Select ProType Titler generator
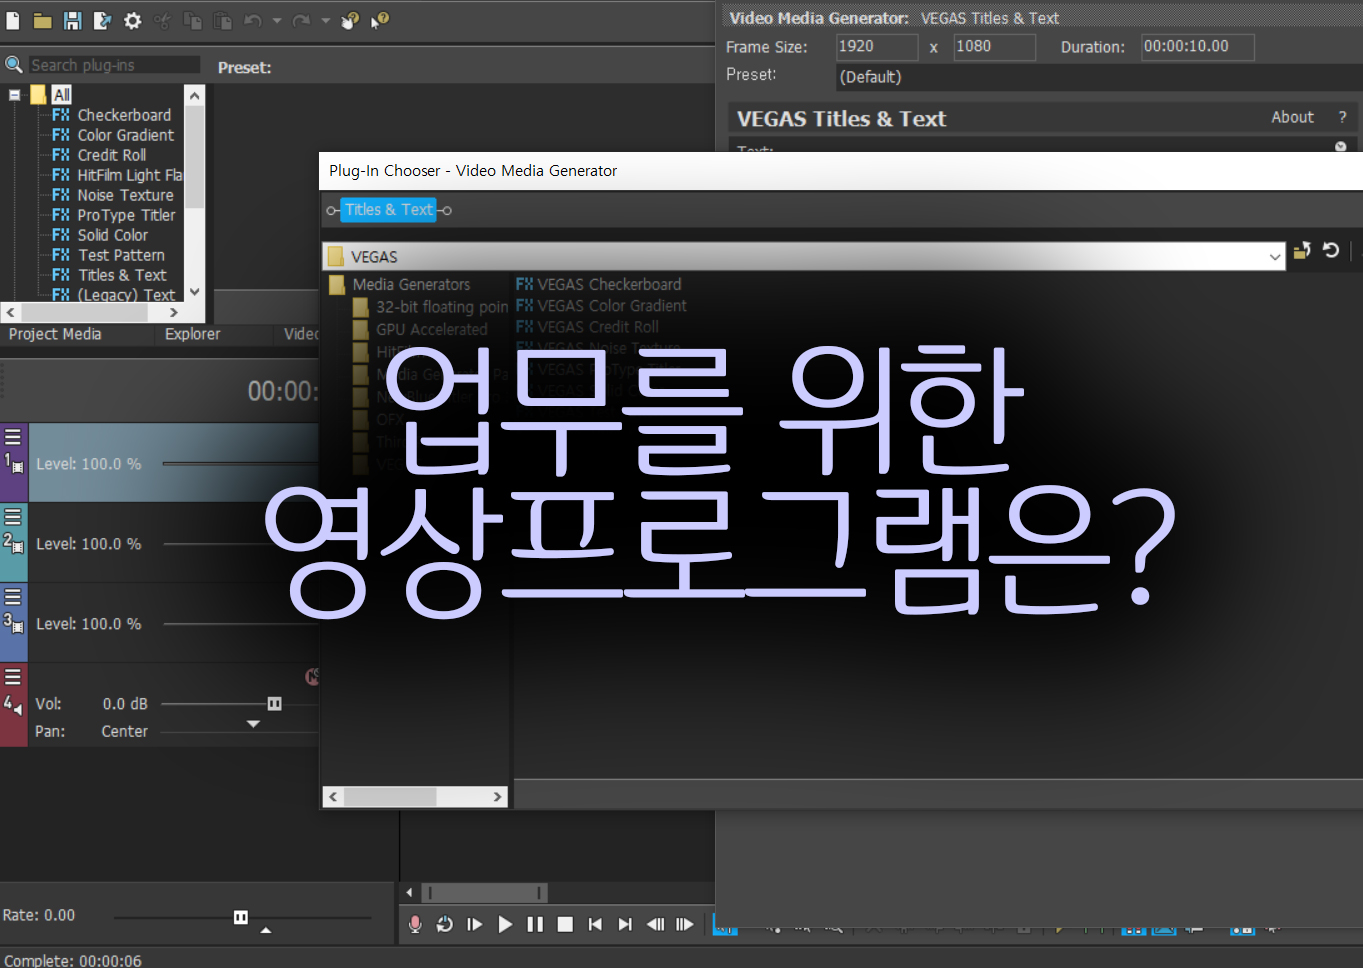Image resolution: width=1363 pixels, height=968 pixels. [126, 215]
